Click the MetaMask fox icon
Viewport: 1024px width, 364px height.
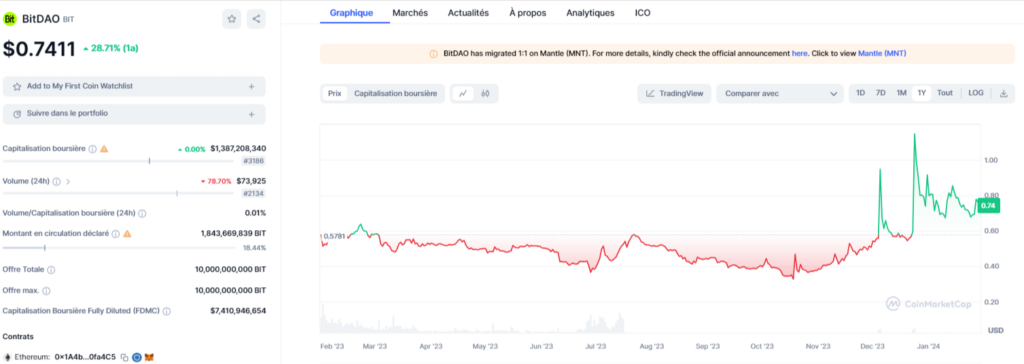(150, 357)
